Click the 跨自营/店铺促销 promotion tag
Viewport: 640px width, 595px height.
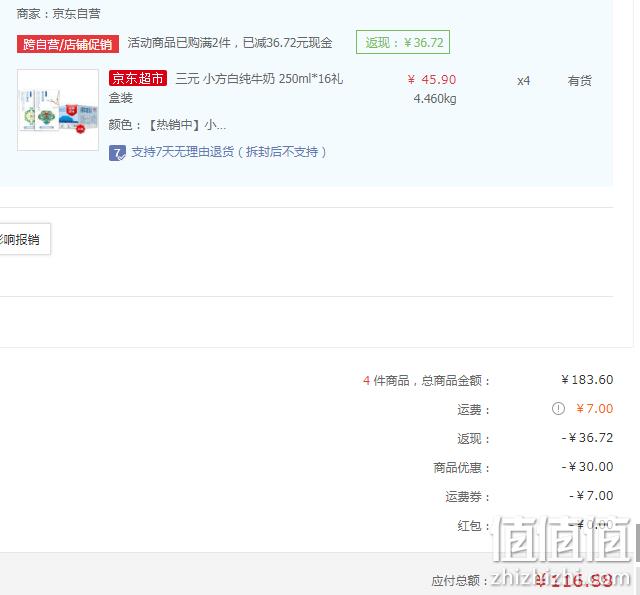tap(68, 44)
